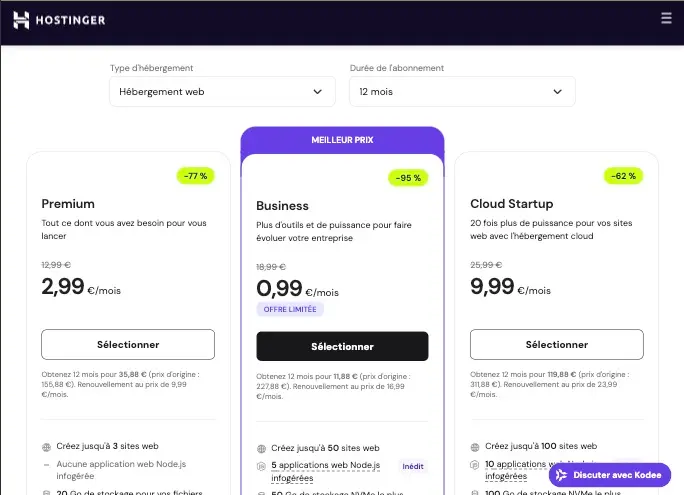This screenshot has height=495, width=684.
Task: Click the Business 11,88 € renewal note
Action: pyautogui.click(x=333, y=386)
